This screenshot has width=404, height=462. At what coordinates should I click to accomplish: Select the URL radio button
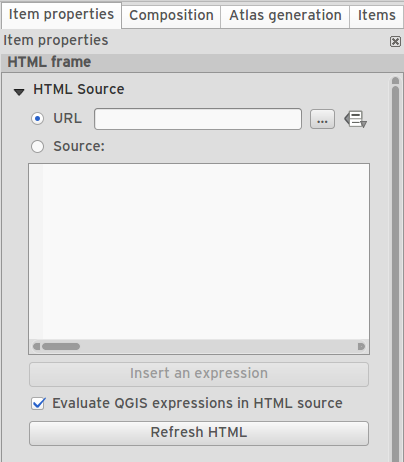[37, 119]
